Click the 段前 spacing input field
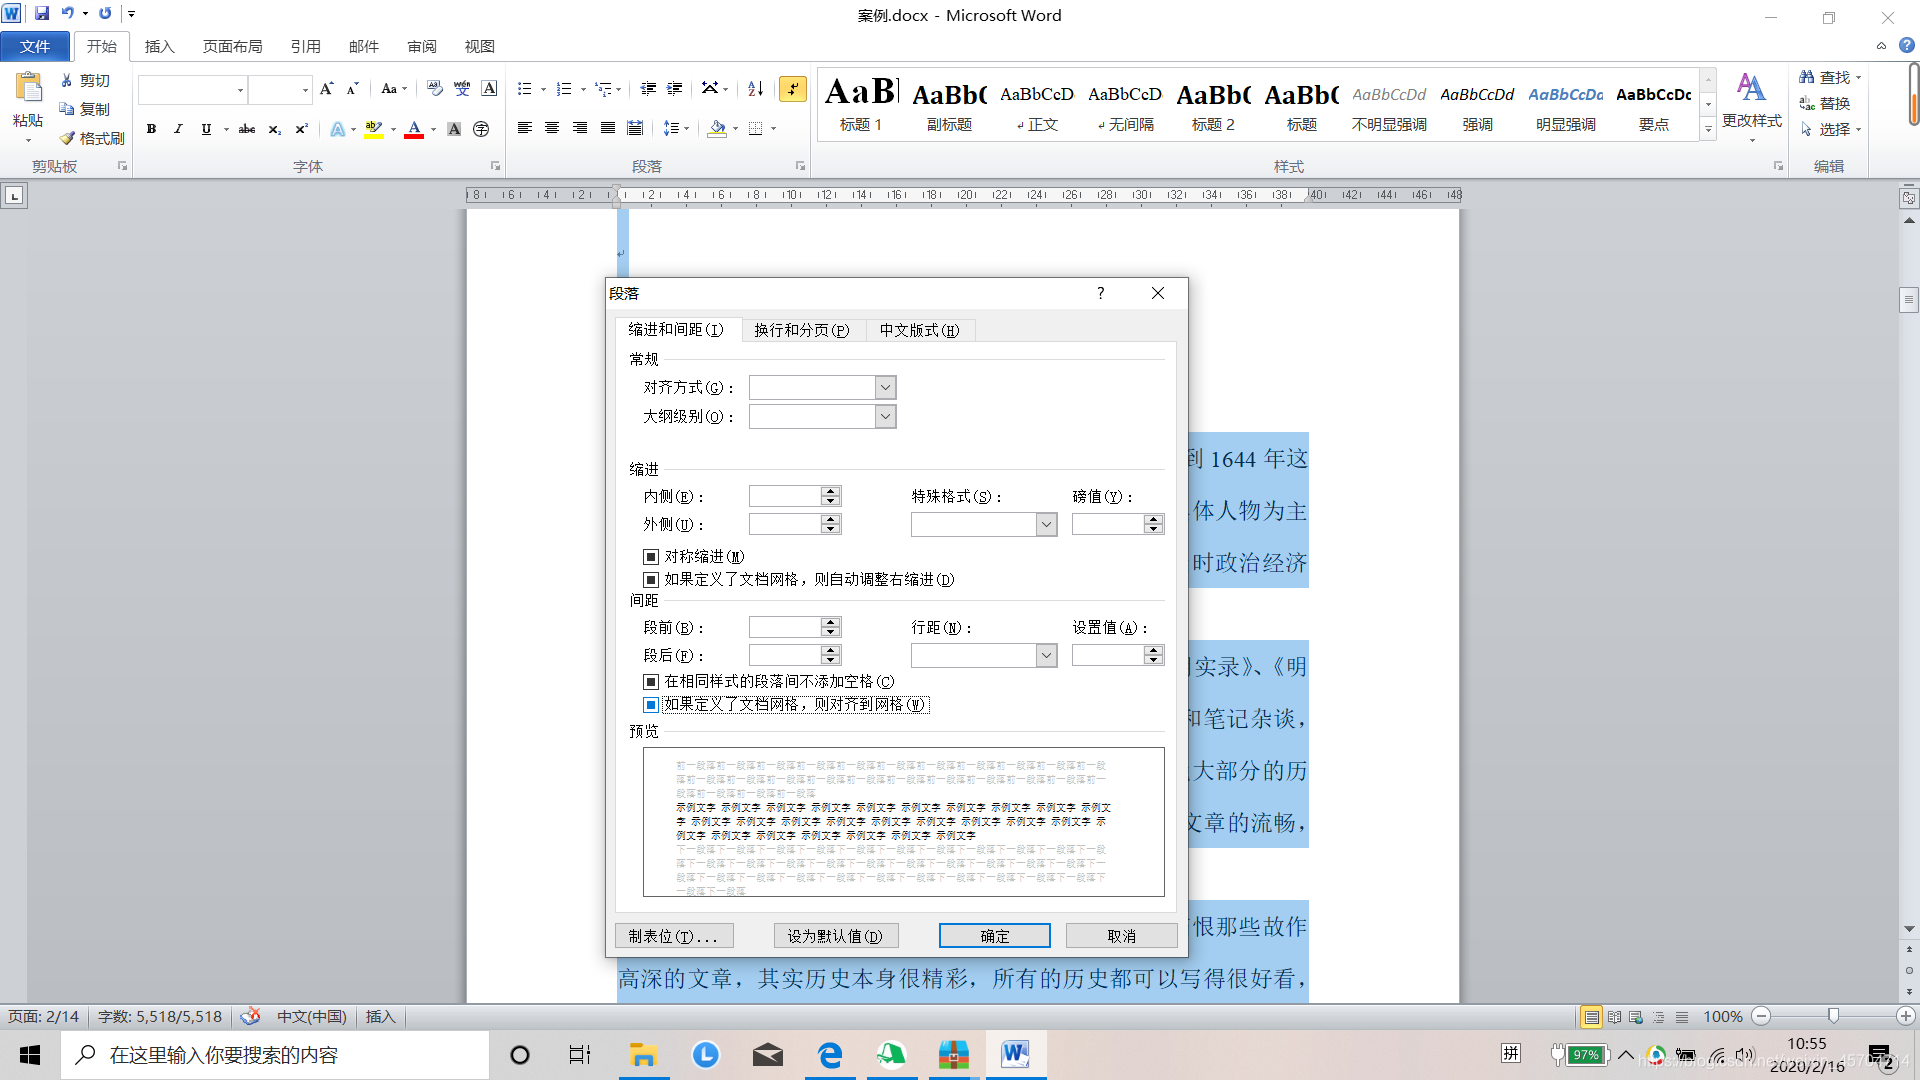 (x=785, y=628)
